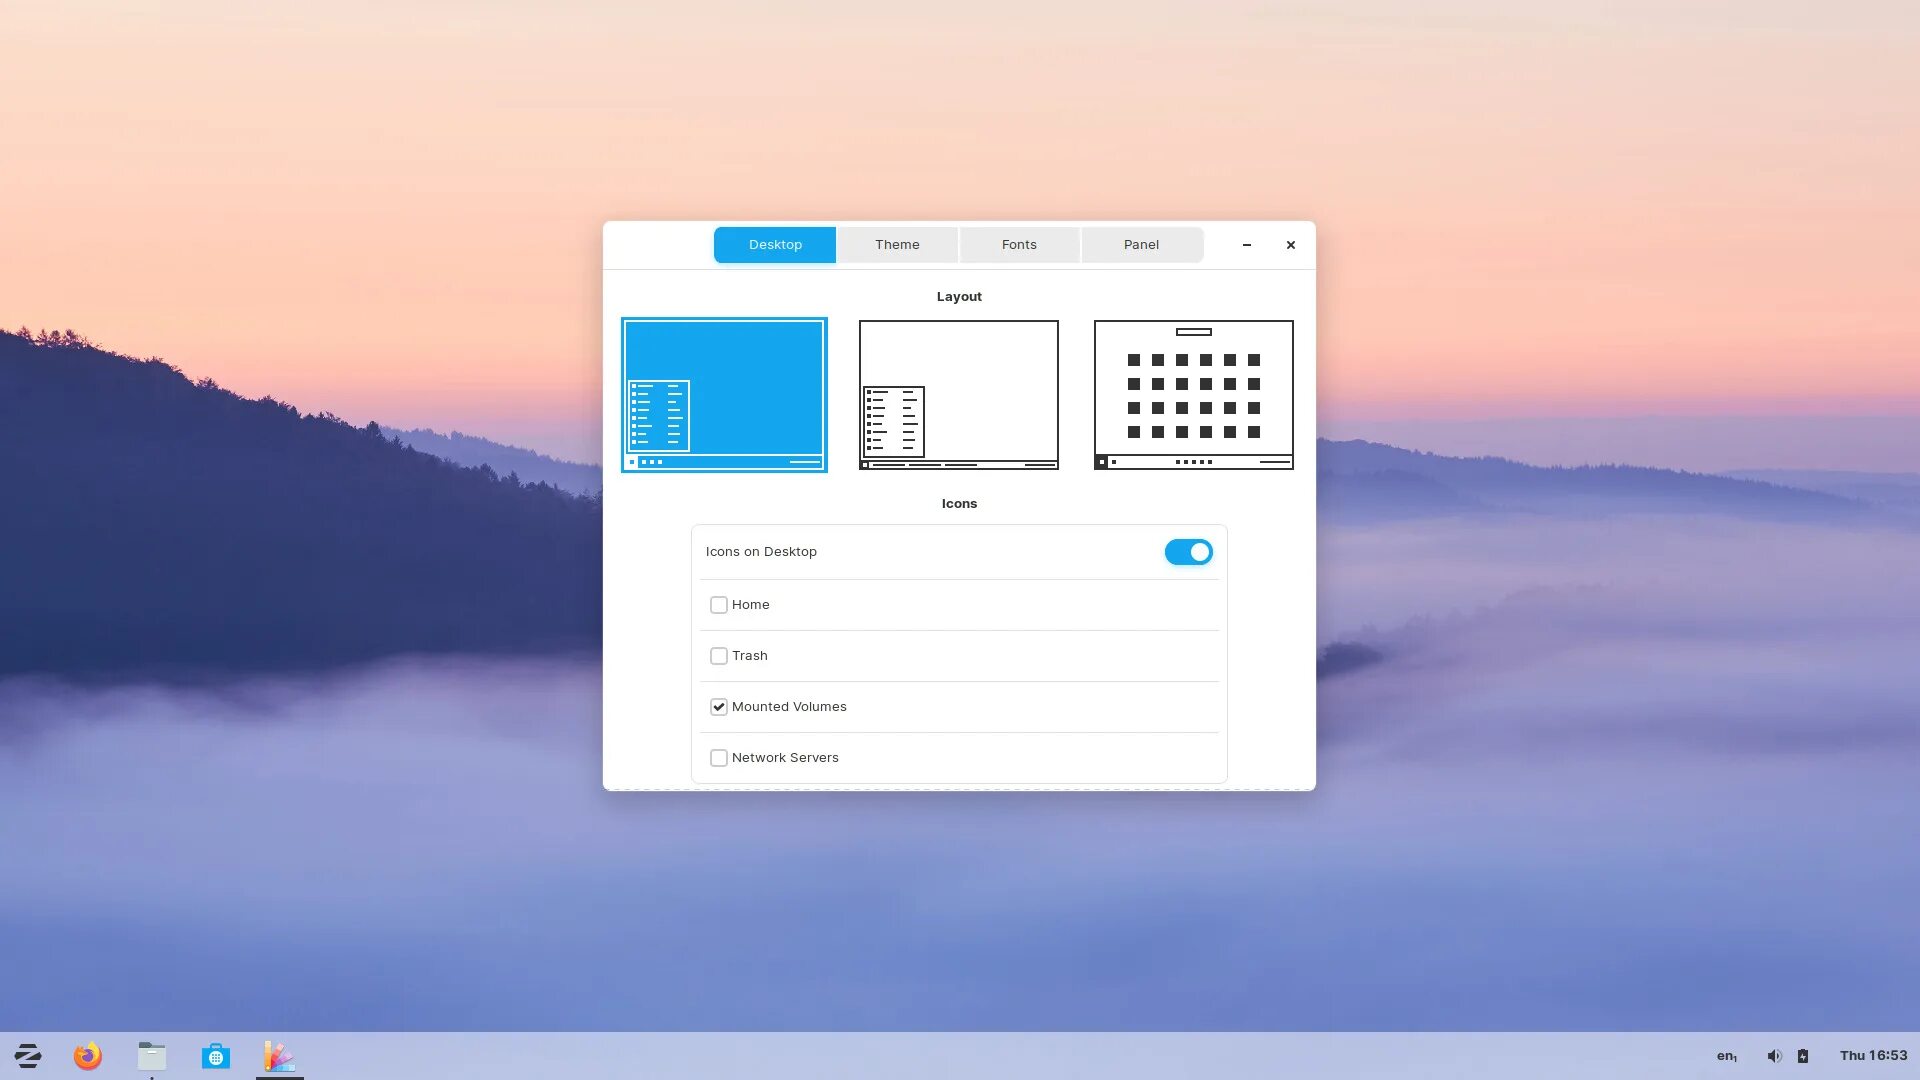Open the volume indicator in tray
1920x1080 pixels.
click(1774, 1056)
